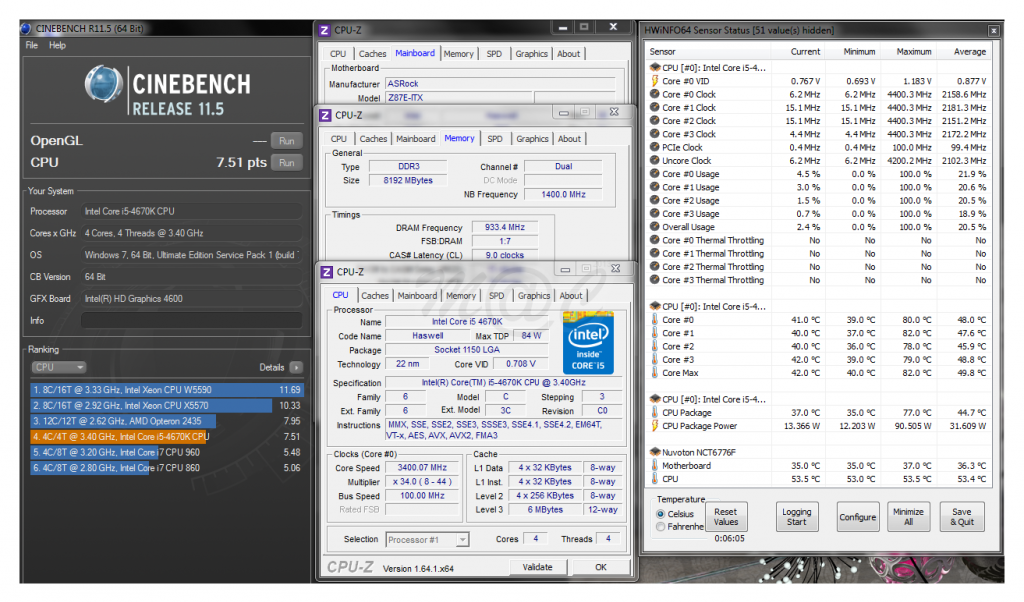
Task: Select the Celsius temperature option
Action: [661, 514]
